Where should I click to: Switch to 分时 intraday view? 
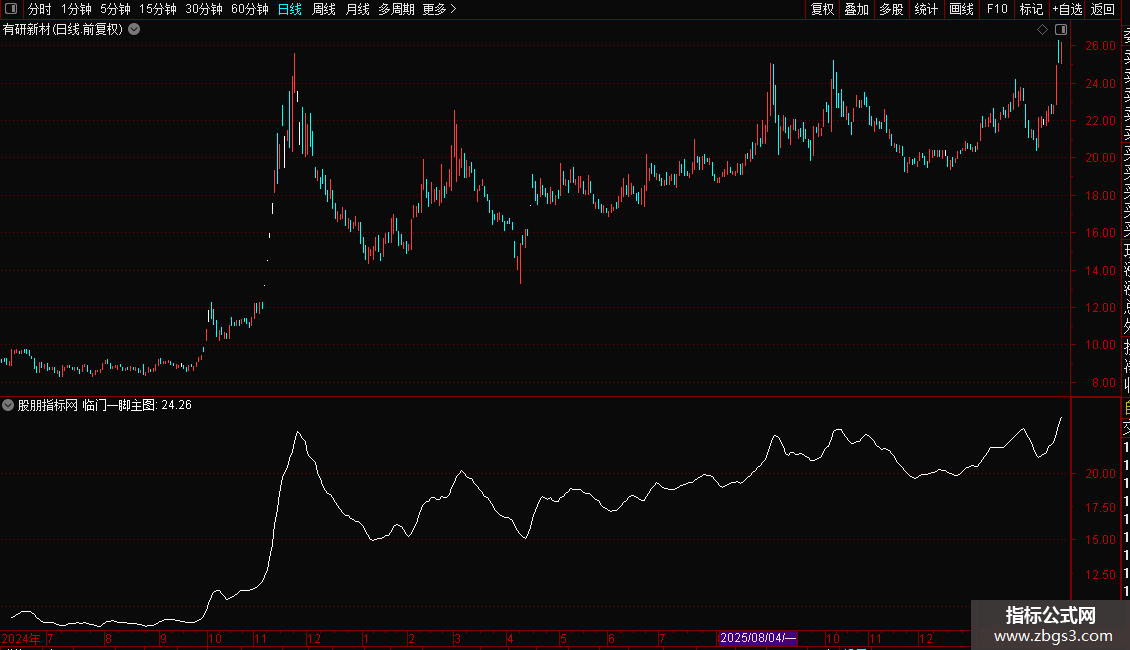[x=40, y=9]
